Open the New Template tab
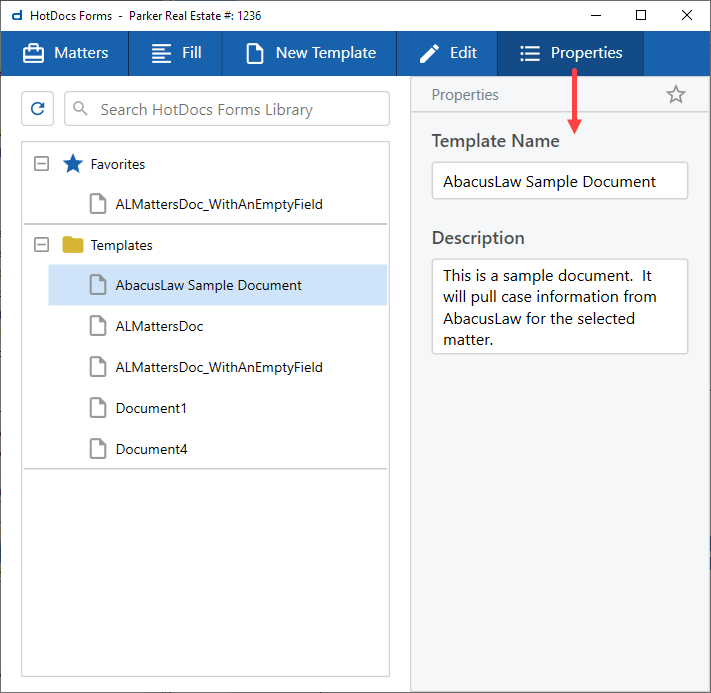The height and width of the screenshot is (693, 711). [310, 53]
